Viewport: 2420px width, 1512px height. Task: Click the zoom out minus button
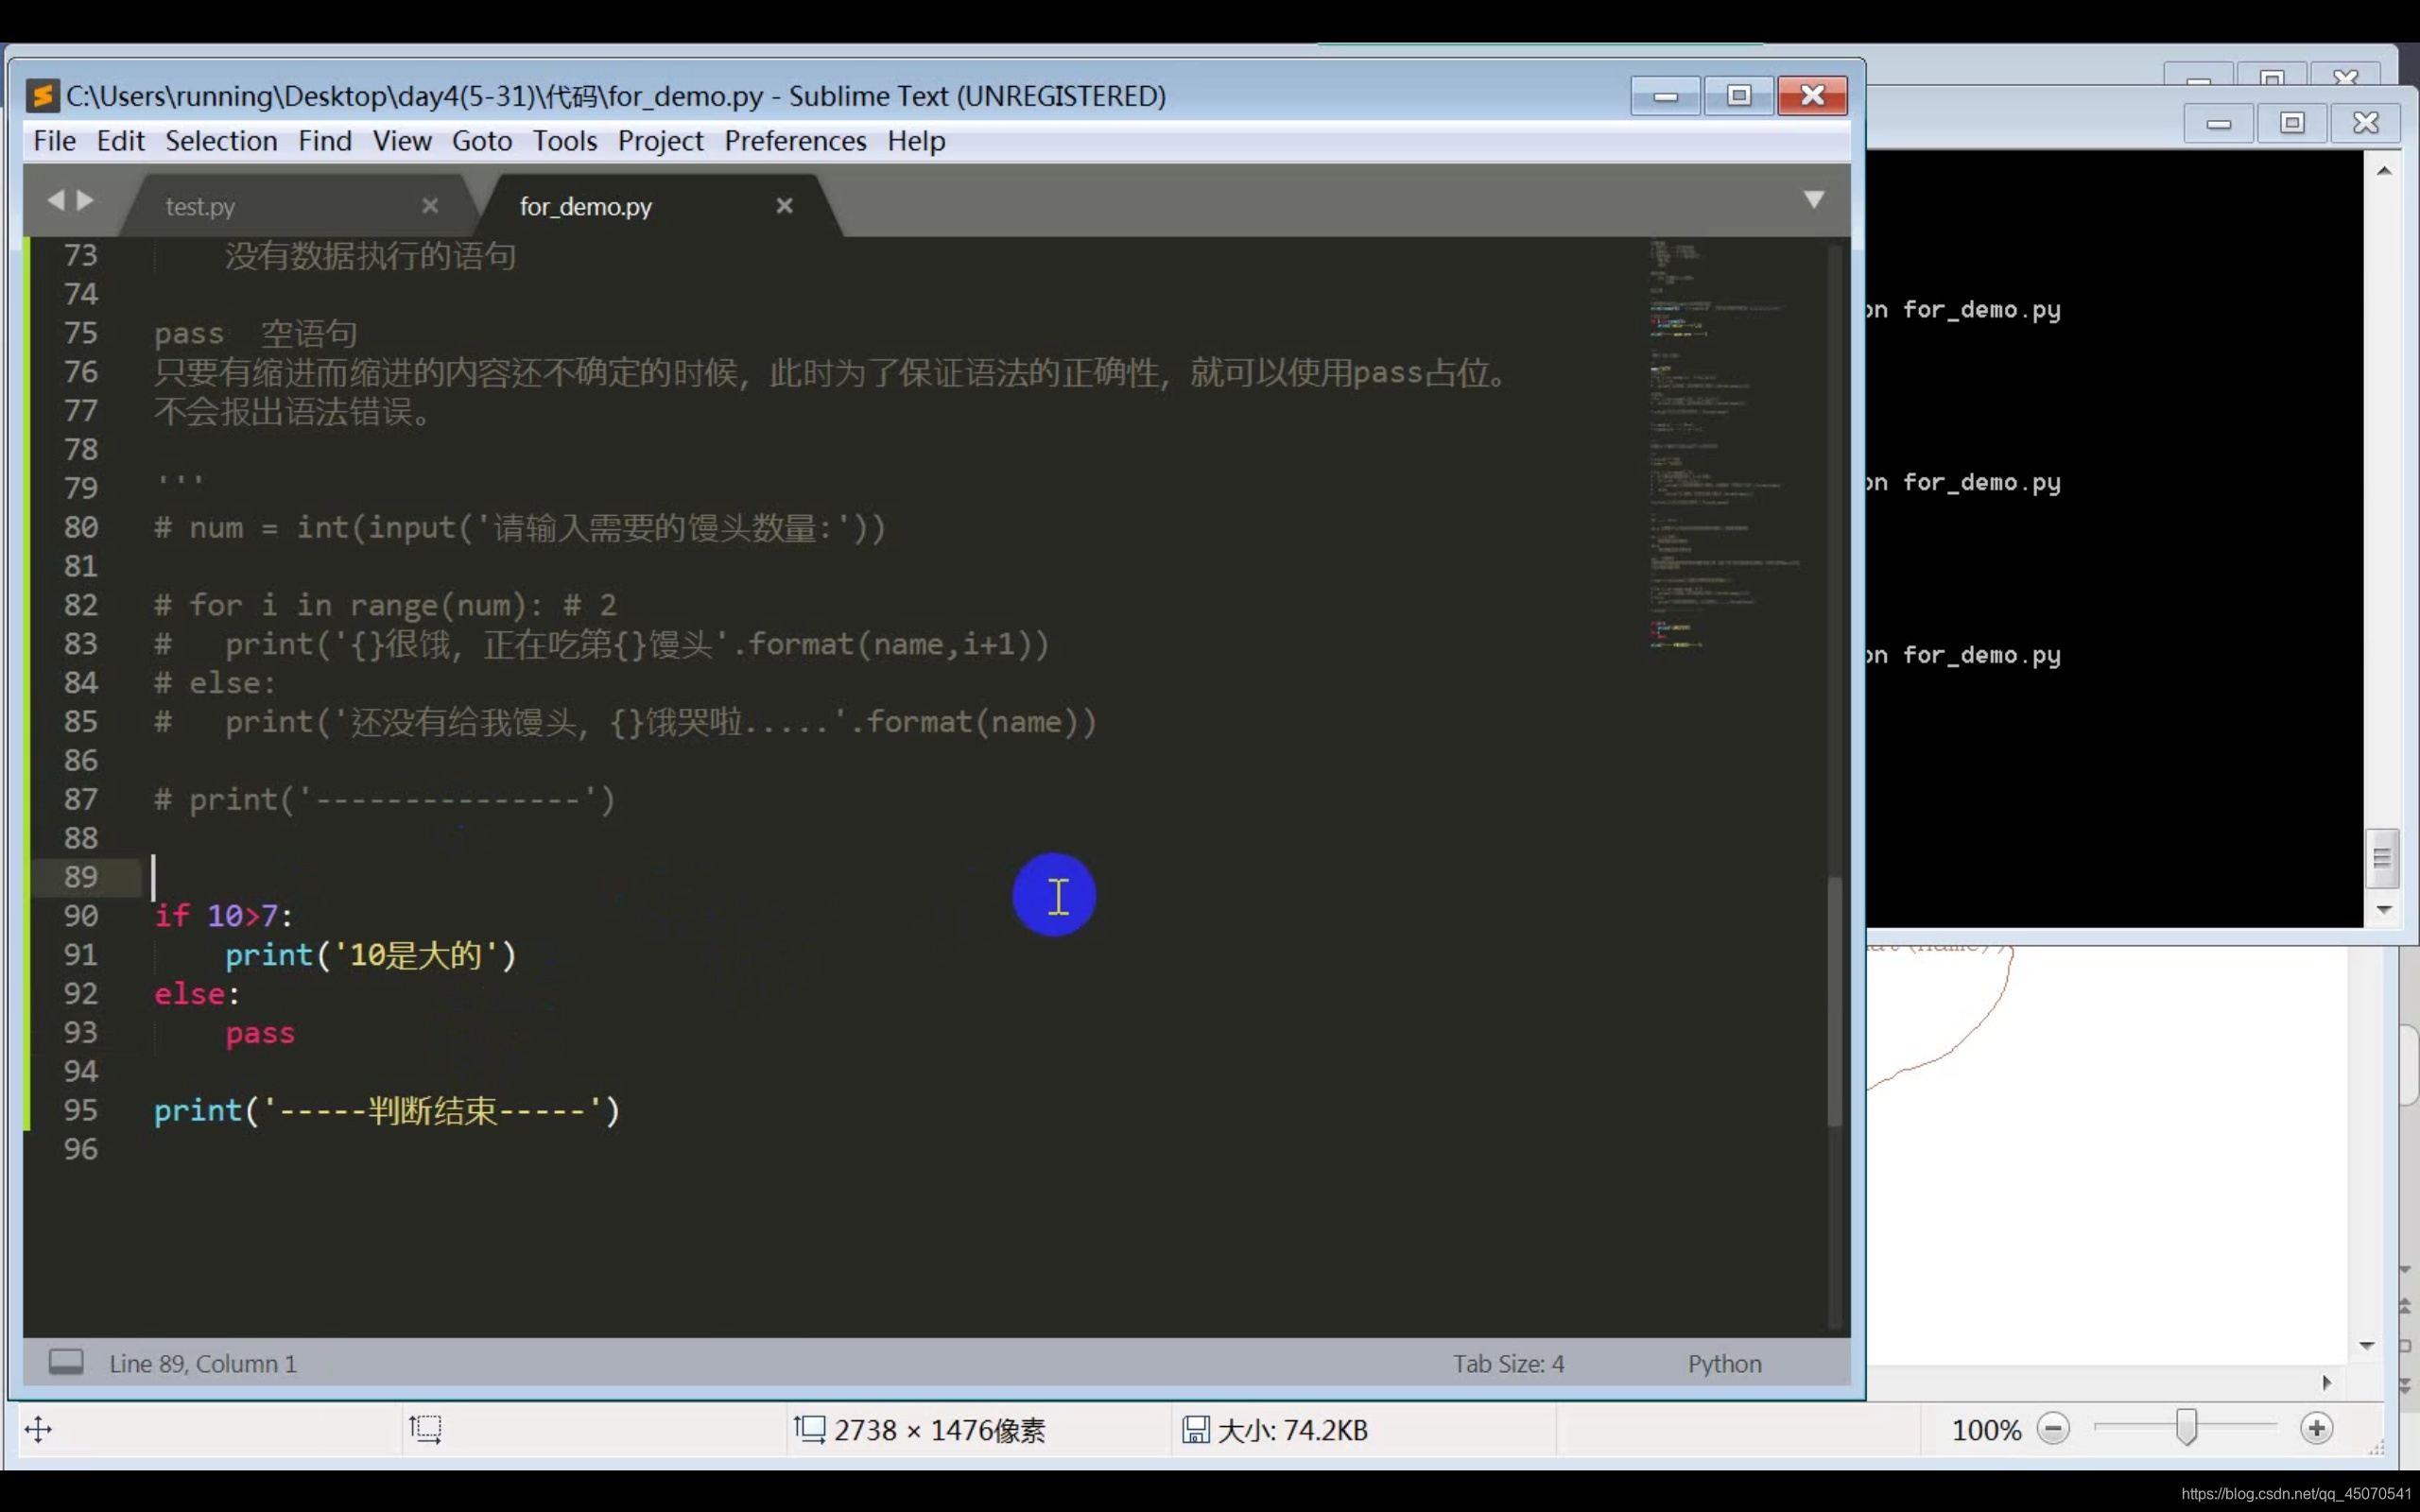pyautogui.click(x=2053, y=1428)
